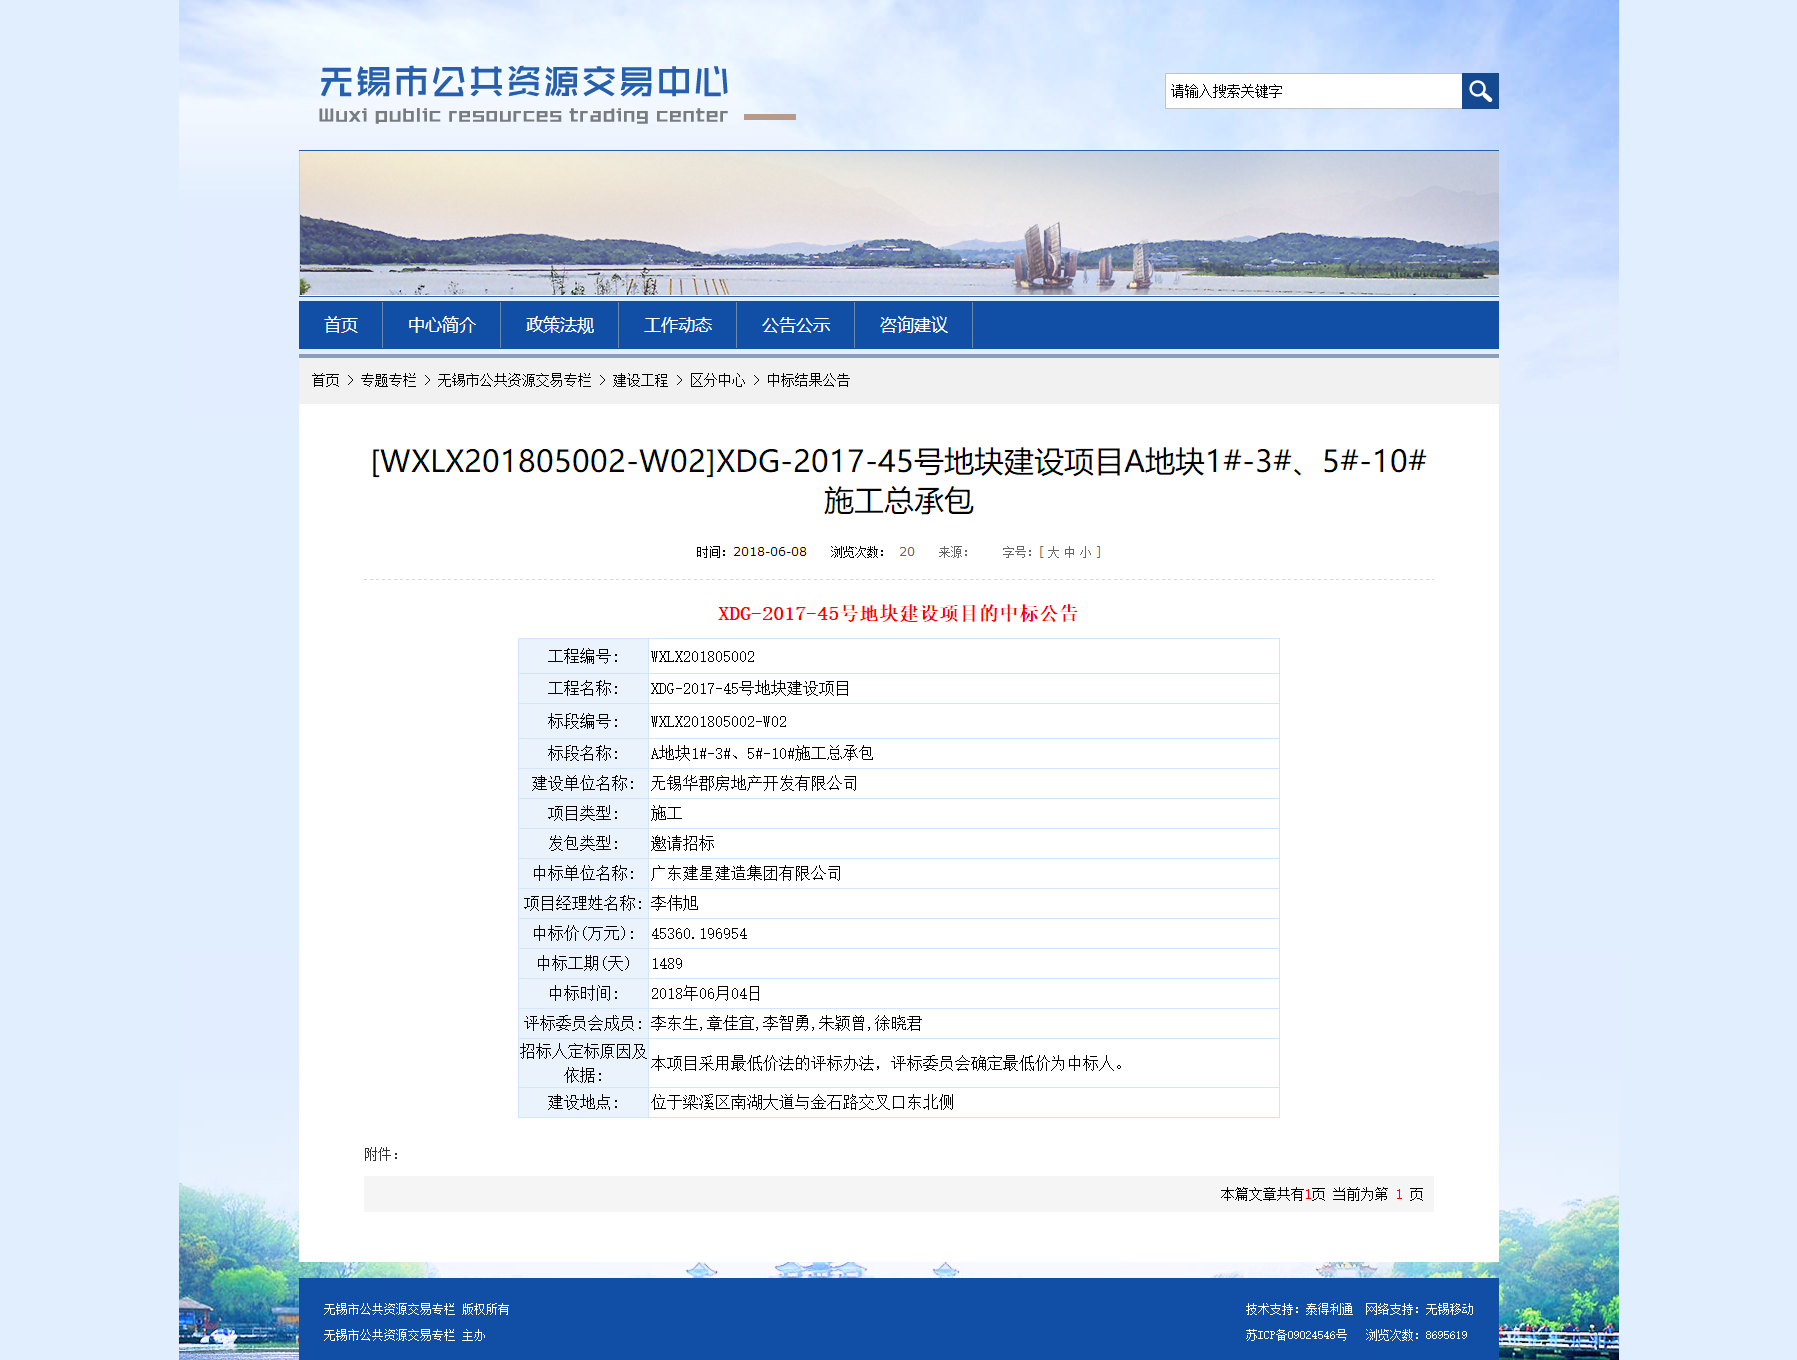Open the 首页 navigation menu item

pos(340,325)
